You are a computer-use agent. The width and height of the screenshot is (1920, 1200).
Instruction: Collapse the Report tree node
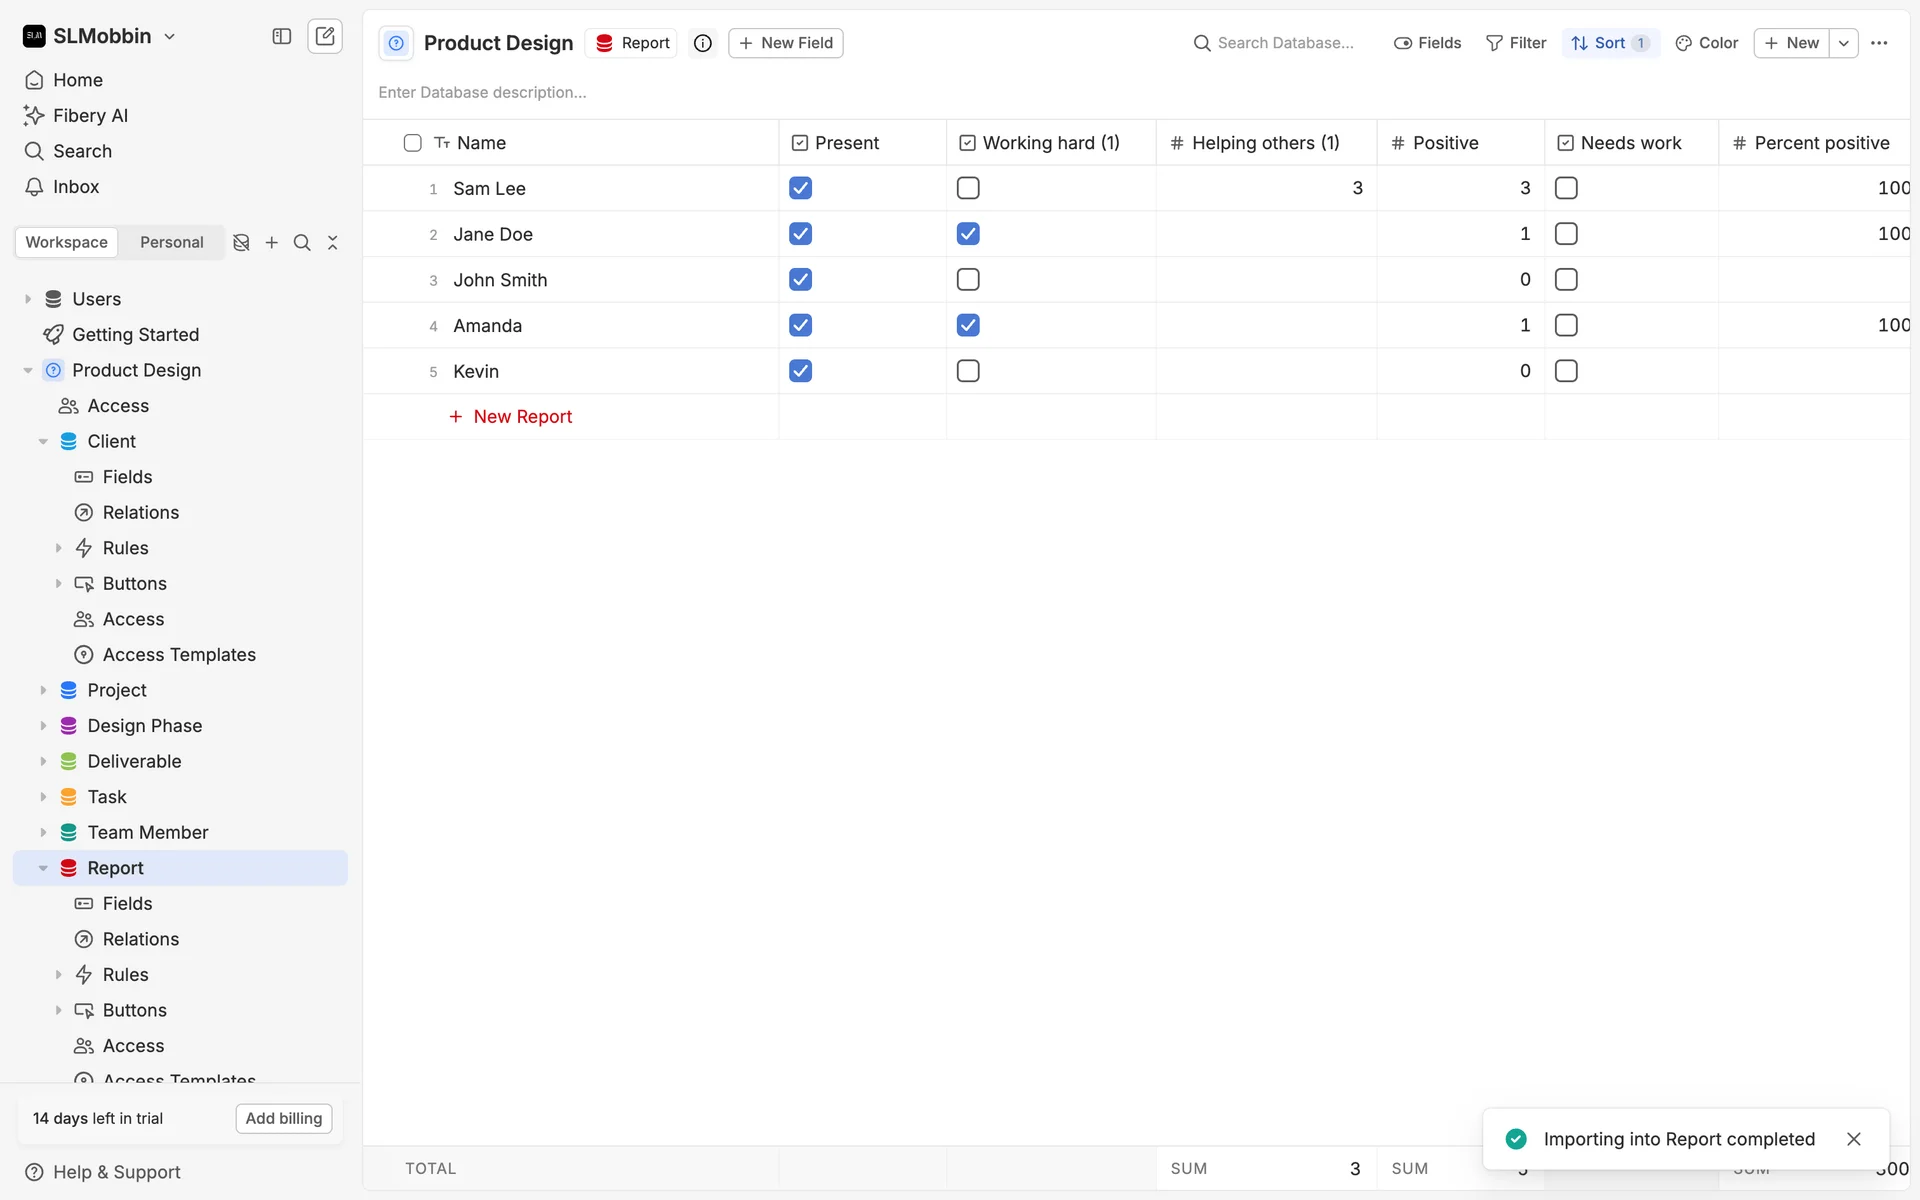click(43, 868)
